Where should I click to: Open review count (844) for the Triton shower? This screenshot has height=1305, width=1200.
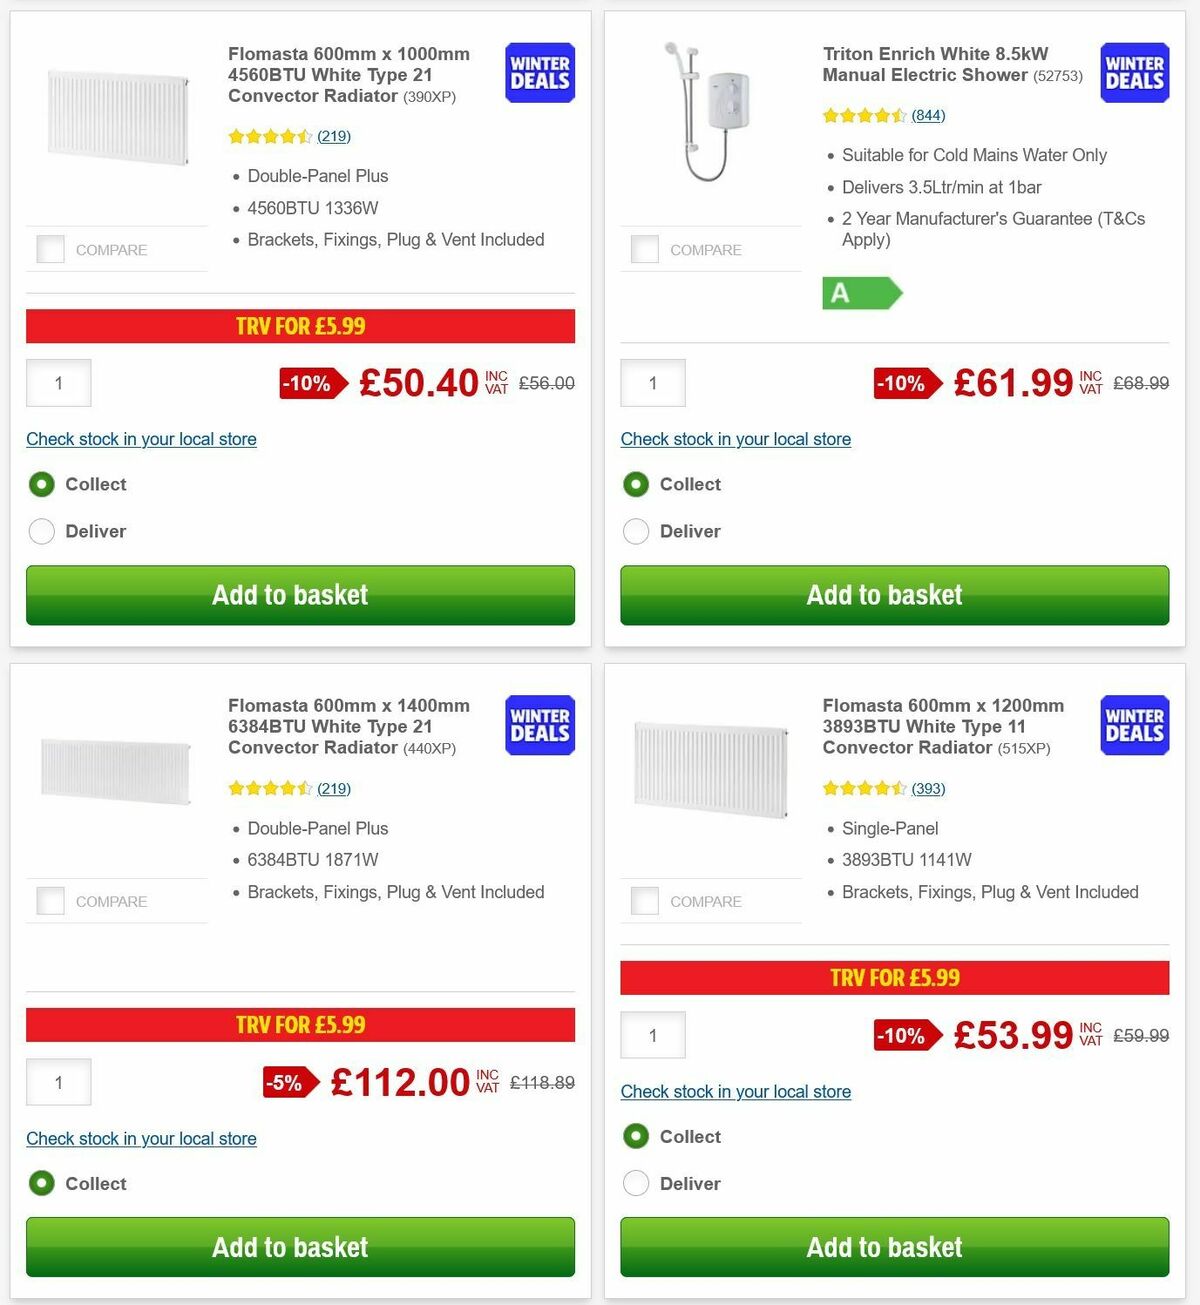point(928,115)
